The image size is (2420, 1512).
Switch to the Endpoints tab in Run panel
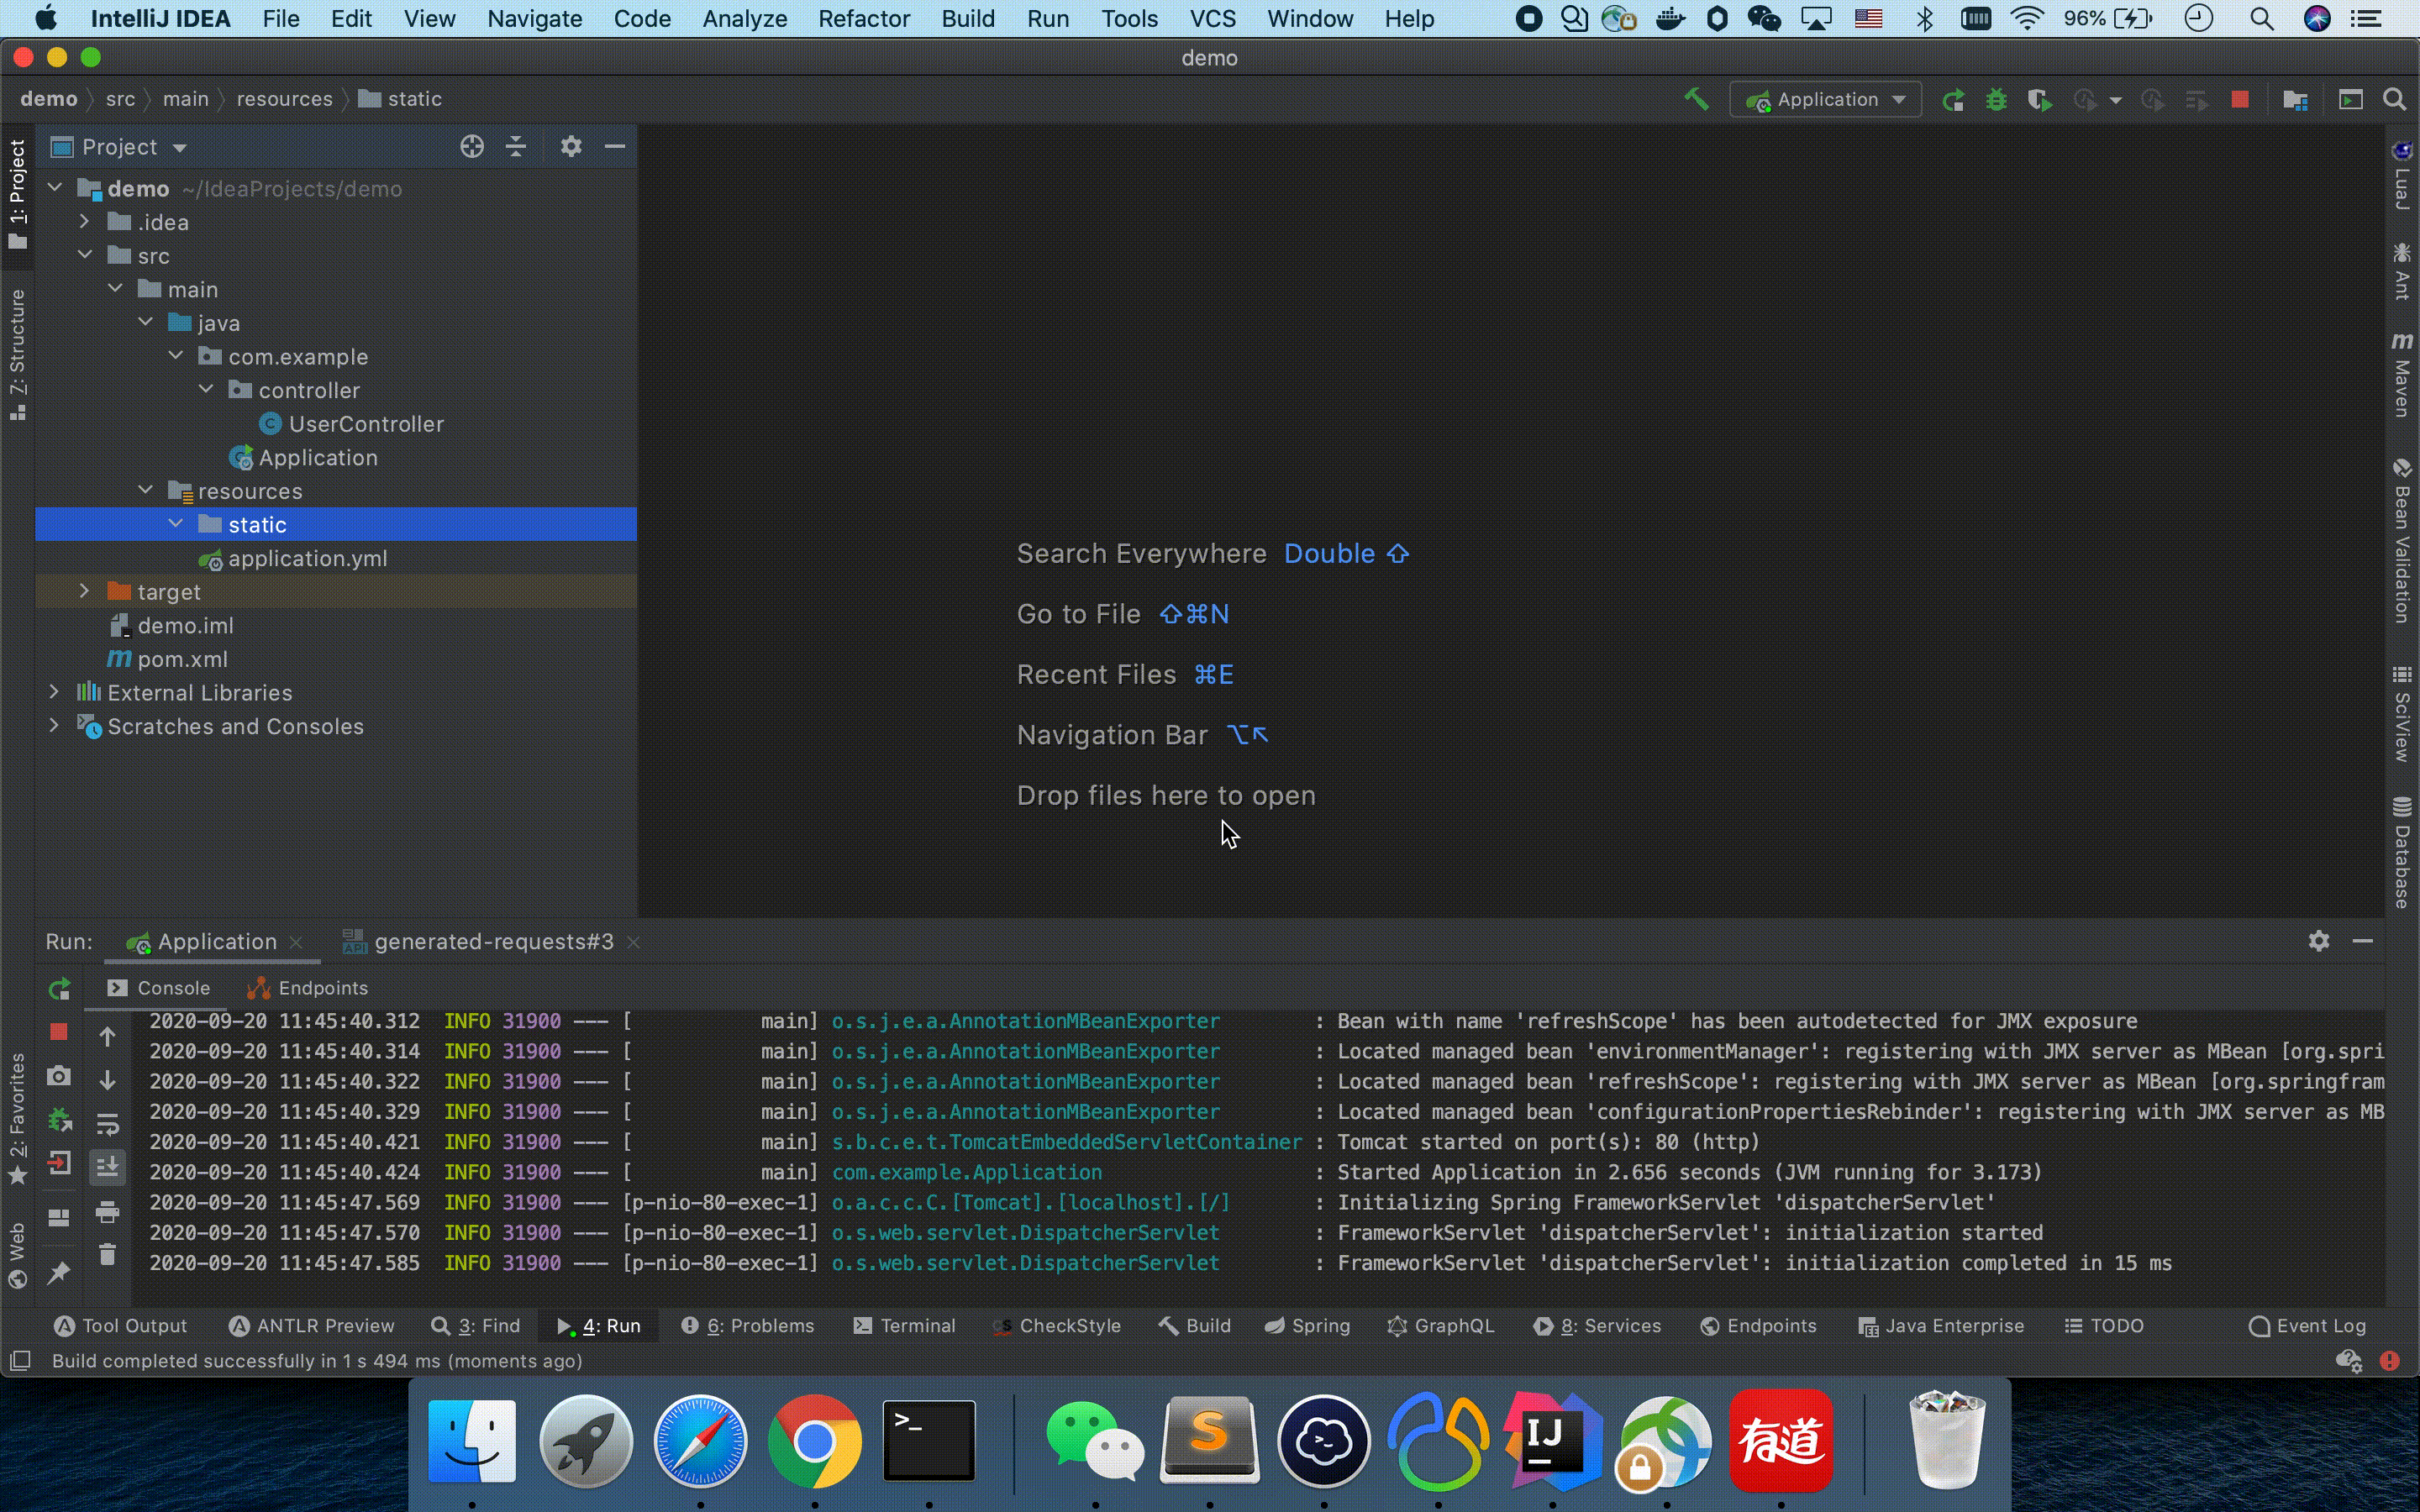(x=308, y=988)
